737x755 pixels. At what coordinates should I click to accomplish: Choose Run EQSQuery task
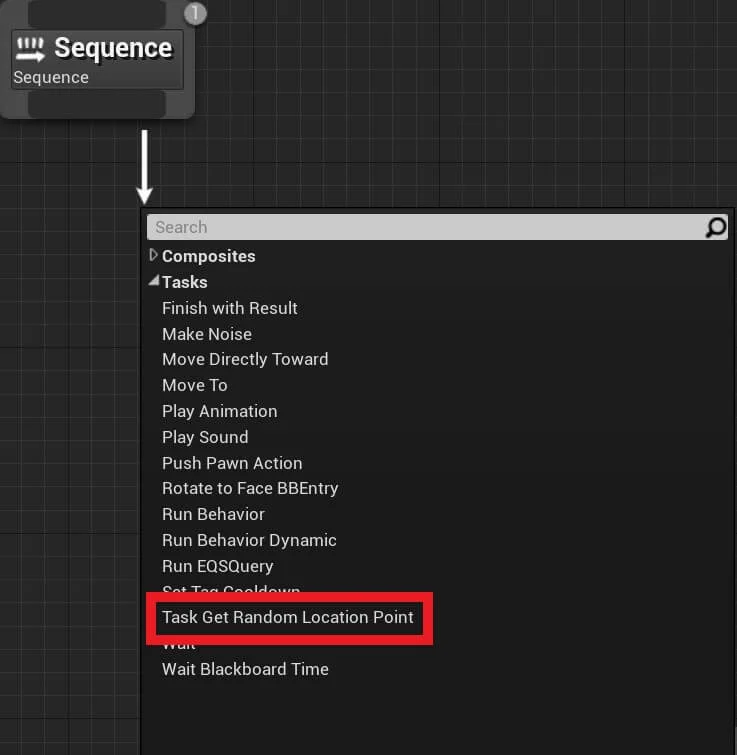tap(218, 567)
